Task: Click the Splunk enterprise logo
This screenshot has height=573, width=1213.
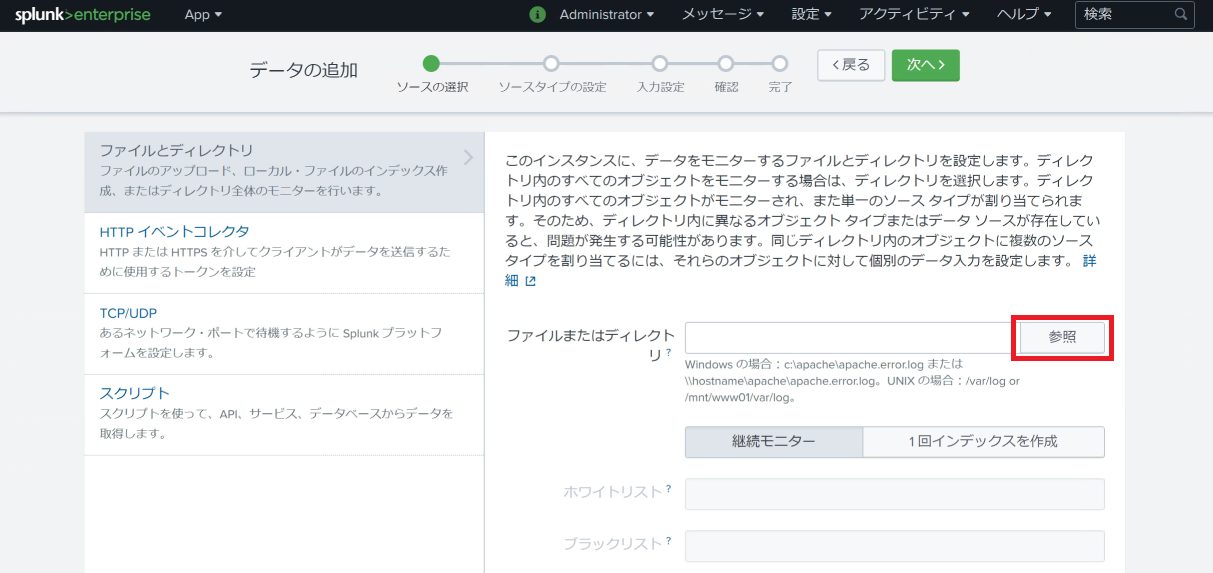Action: pyautogui.click(x=82, y=15)
